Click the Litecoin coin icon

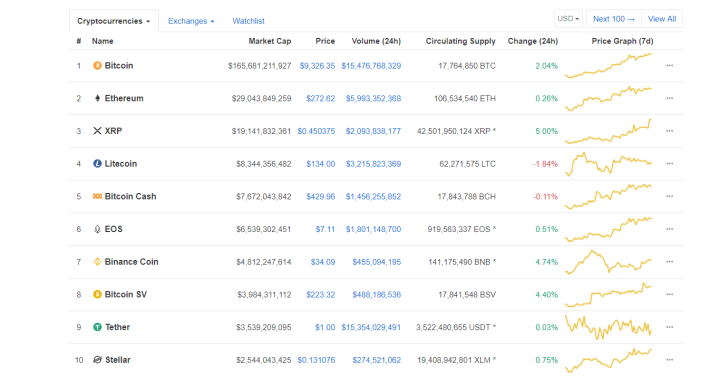click(x=97, y=164)
